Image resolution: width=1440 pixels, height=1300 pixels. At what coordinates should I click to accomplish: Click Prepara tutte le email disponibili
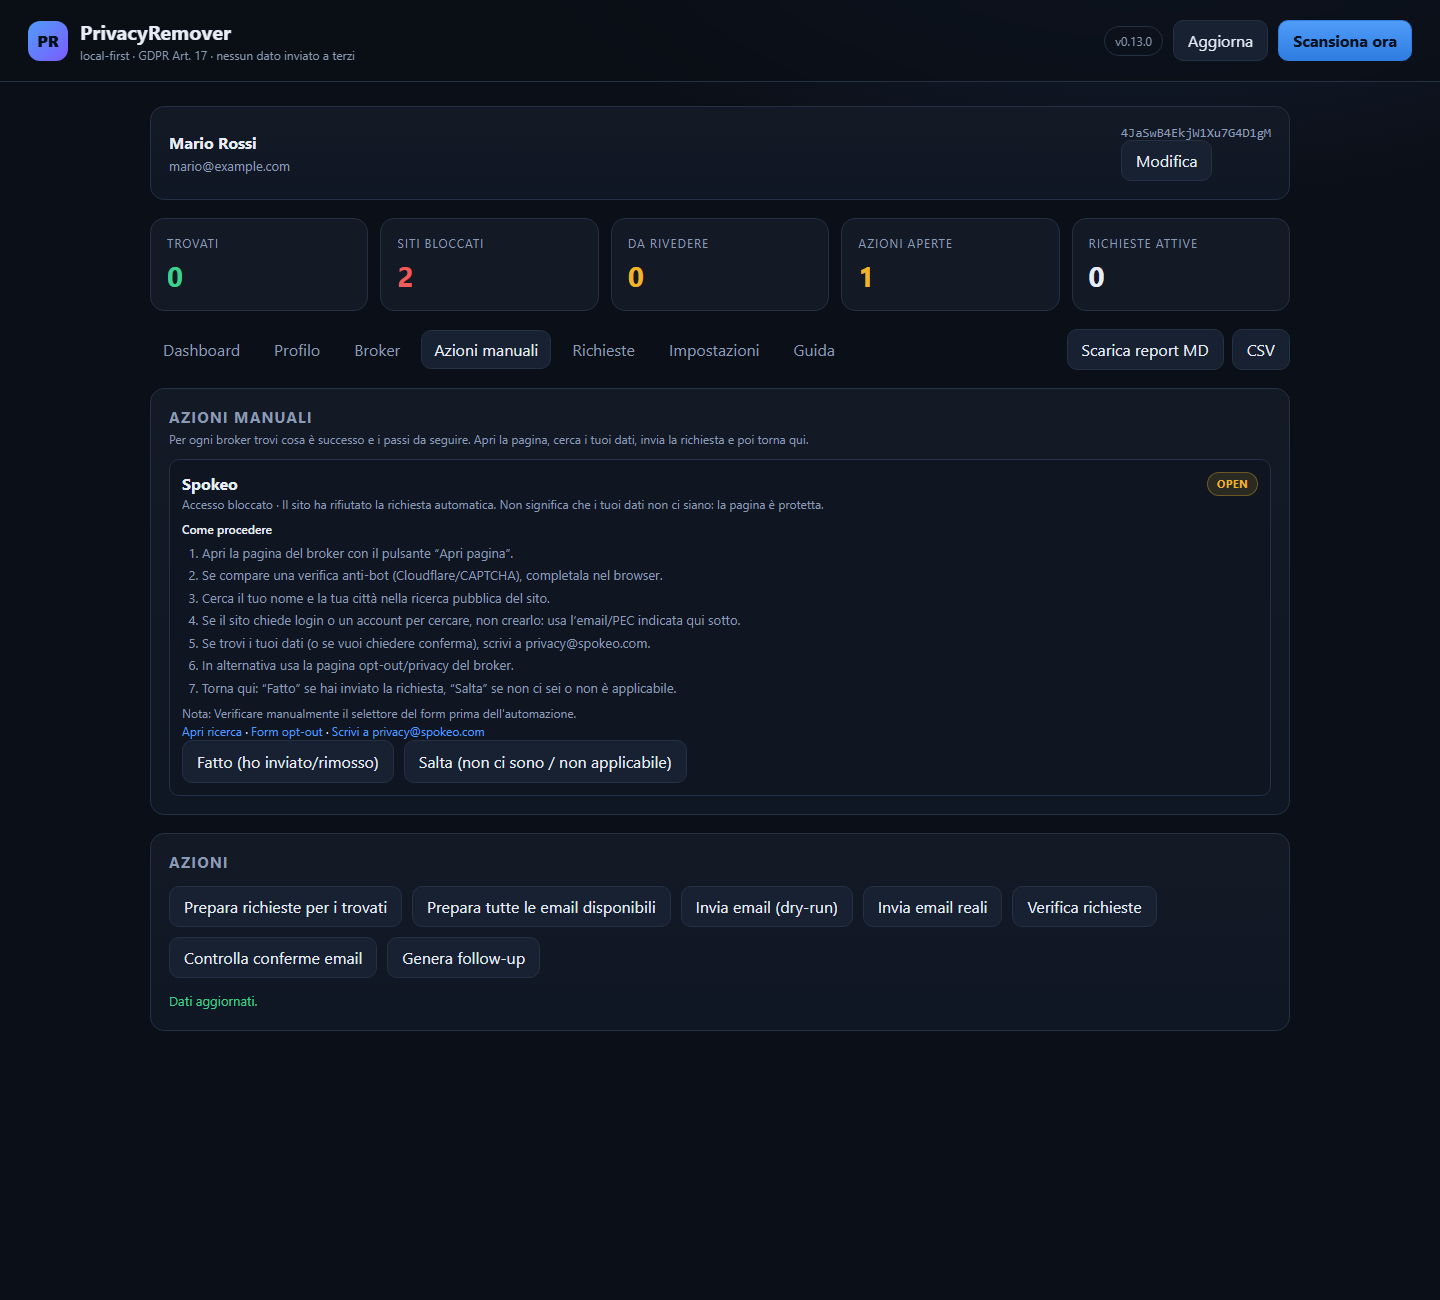[x=541, y=907]
